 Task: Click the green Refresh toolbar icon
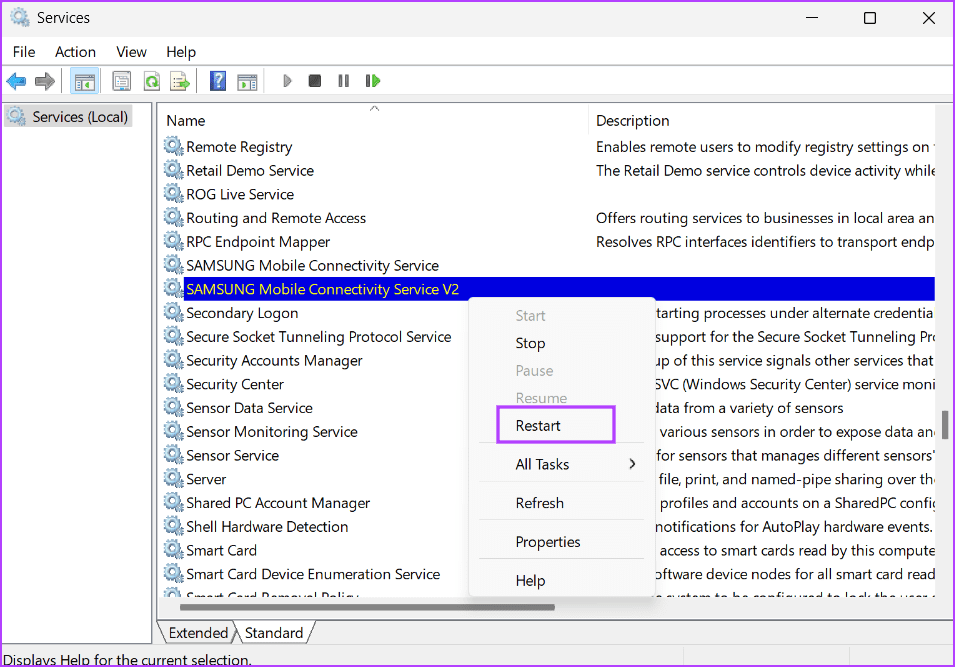click(152, 81)
